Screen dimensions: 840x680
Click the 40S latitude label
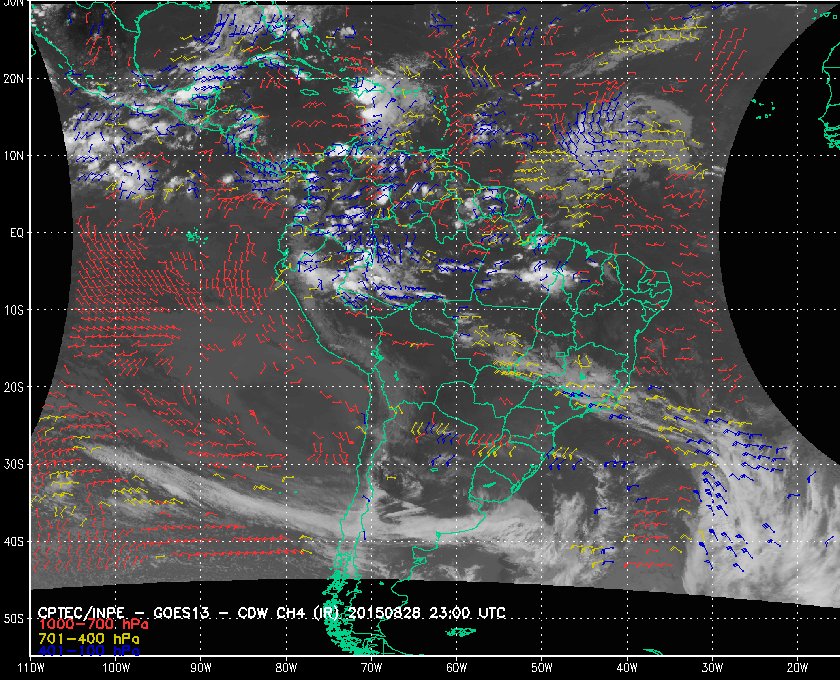14,541
